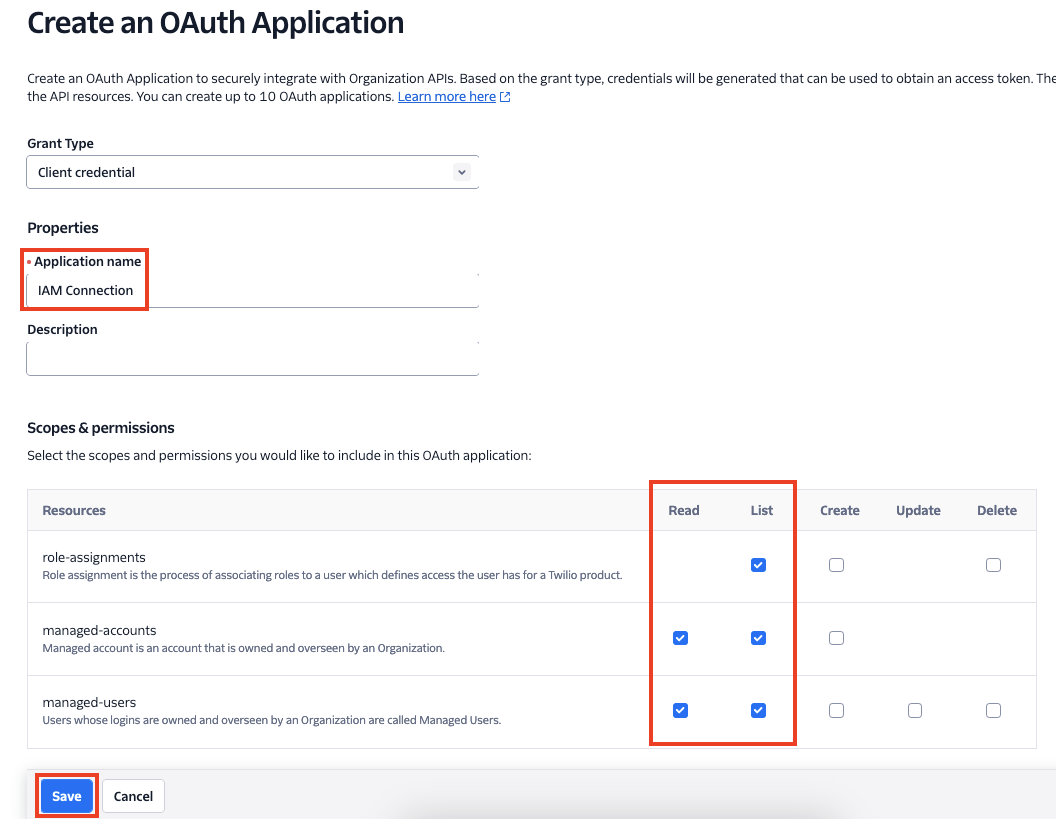1056x819 pixels.
Task: Click the external link icon beside Learn more here
Action: pyautogui.click(x=504, y=96)
